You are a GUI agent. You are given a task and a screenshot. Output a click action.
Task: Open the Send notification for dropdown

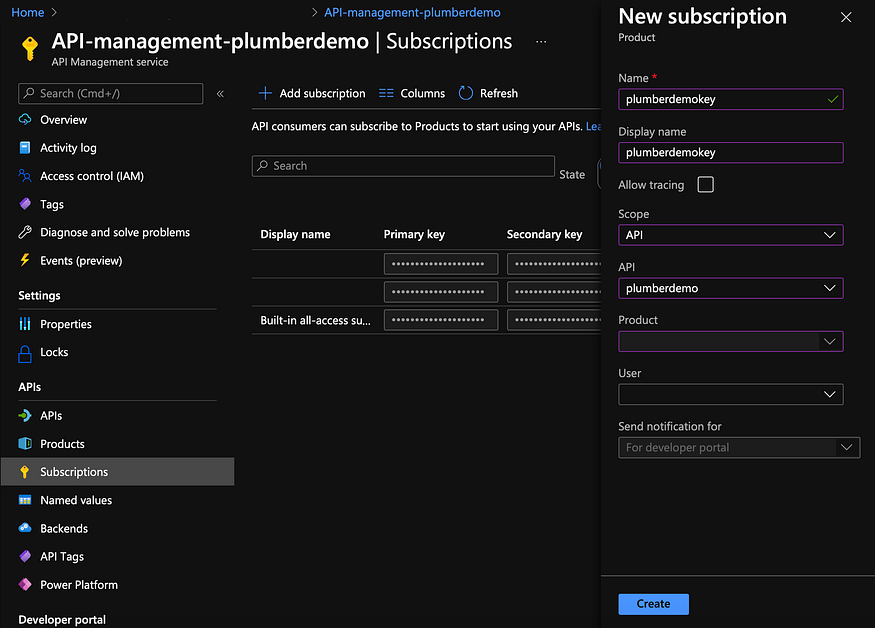tap(739, 448)
